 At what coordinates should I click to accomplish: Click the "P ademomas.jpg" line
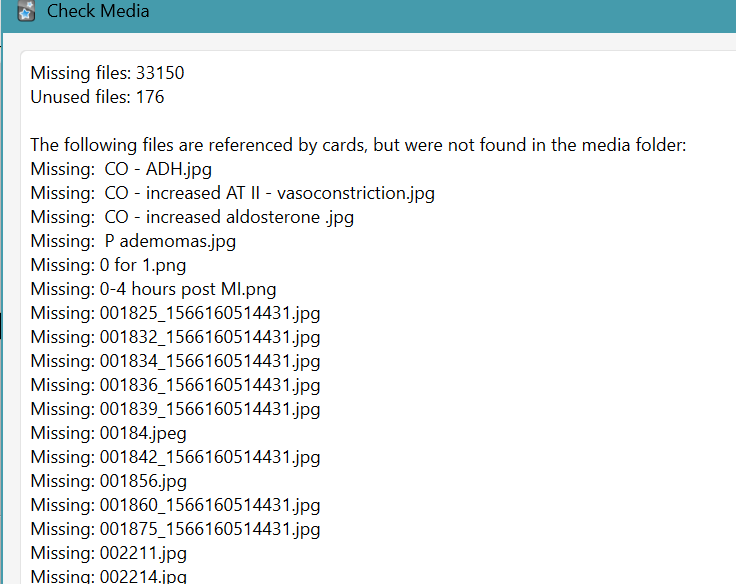pyautogui.click(x=133, y=241)
